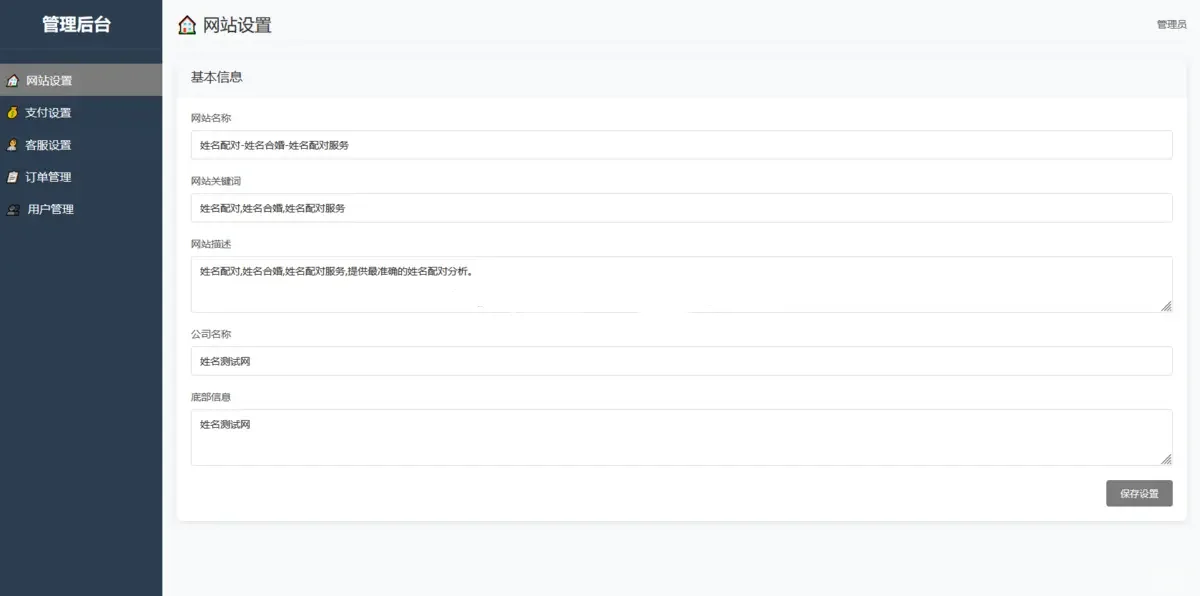Viewport: 1200px width, 596px height.
Task: Open 支付设置 in the sidebar
Action: [x=81, y=113]
